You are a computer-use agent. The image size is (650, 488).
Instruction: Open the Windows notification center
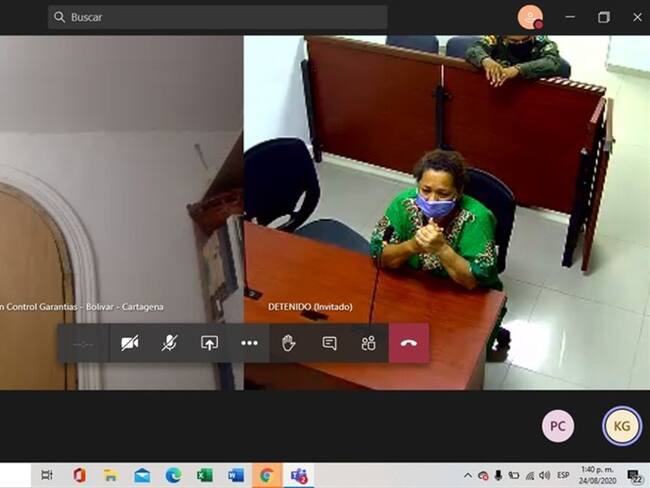(634, 475)
